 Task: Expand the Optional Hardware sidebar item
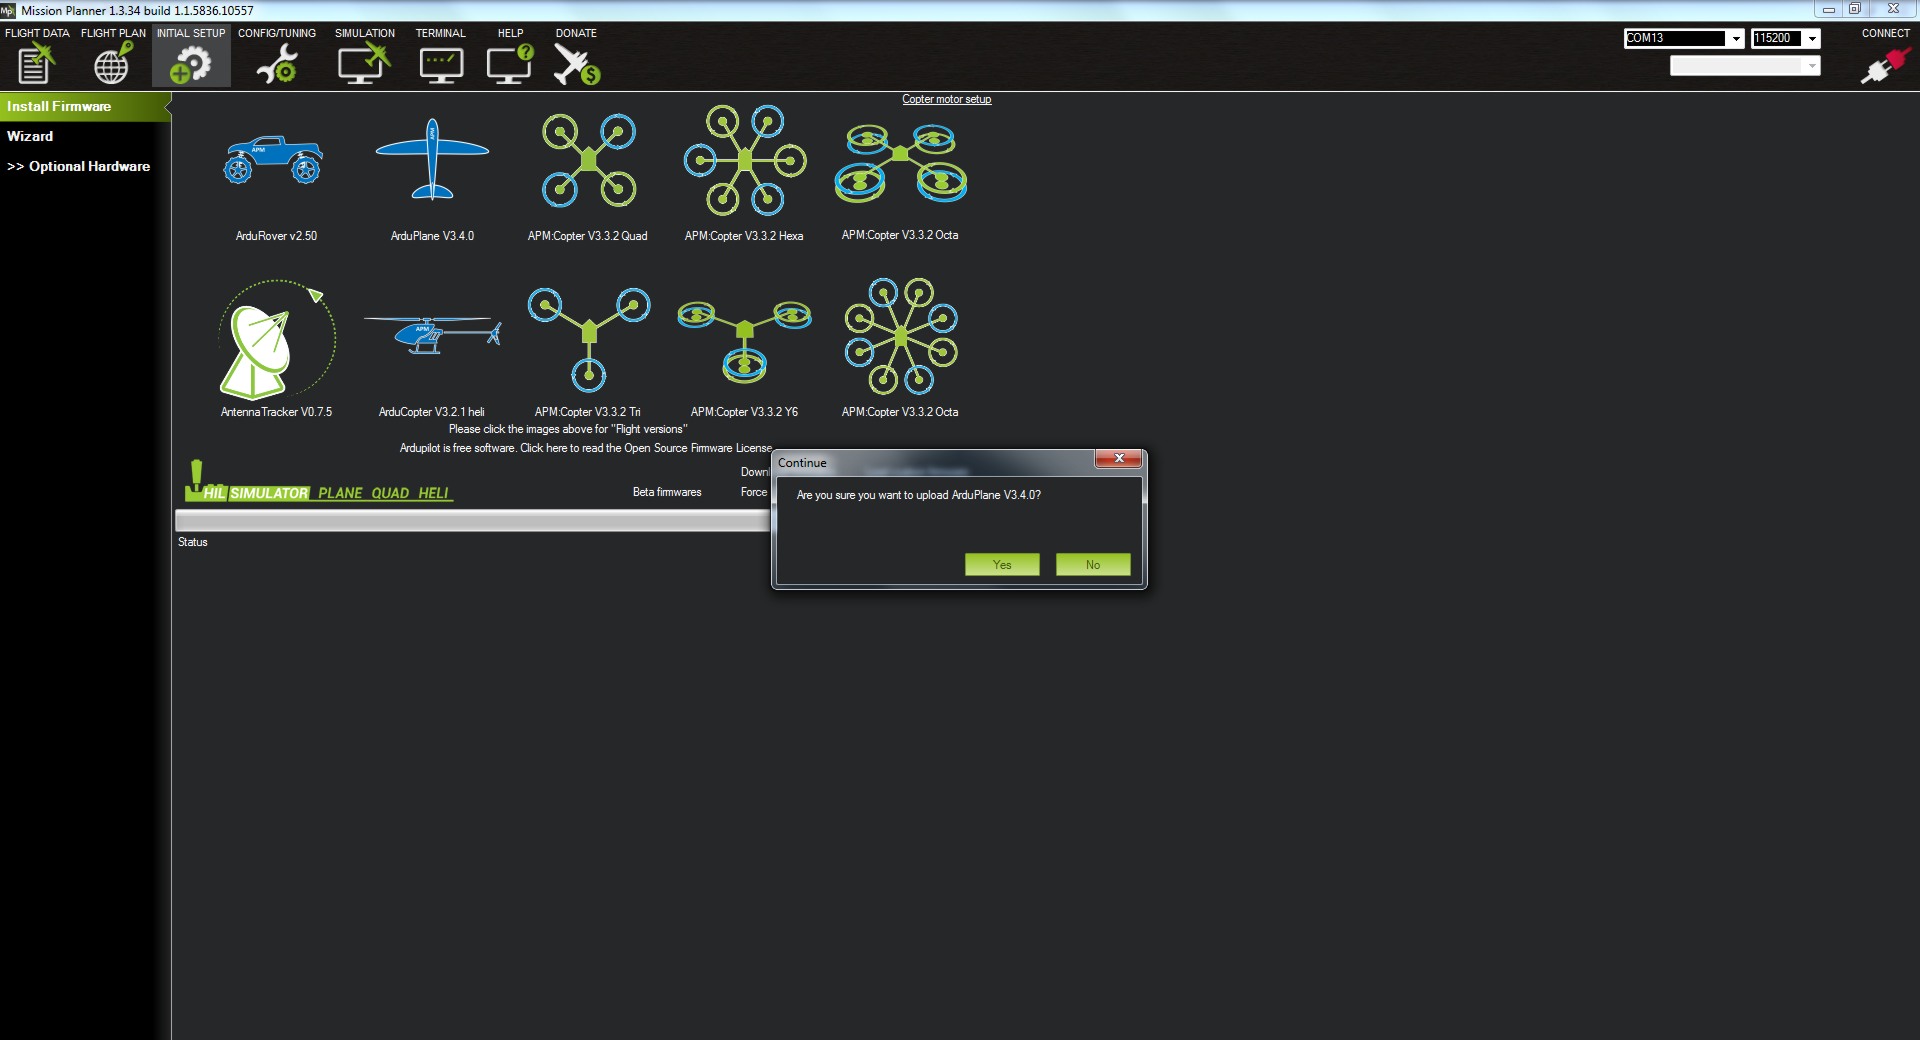80,167
